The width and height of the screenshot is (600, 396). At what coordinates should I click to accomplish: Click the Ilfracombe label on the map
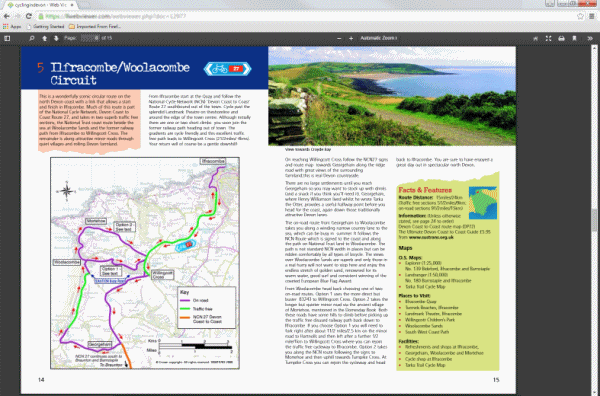[213, 161]
